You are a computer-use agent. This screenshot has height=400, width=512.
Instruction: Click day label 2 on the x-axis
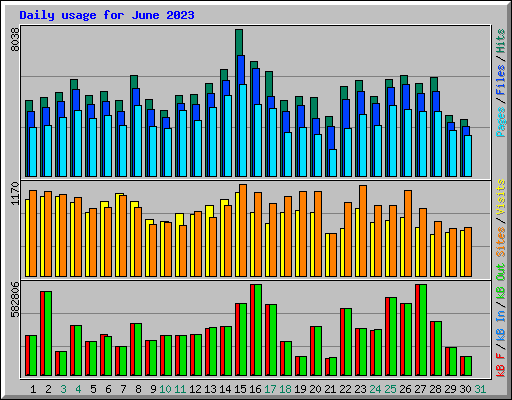click(48, 389)
